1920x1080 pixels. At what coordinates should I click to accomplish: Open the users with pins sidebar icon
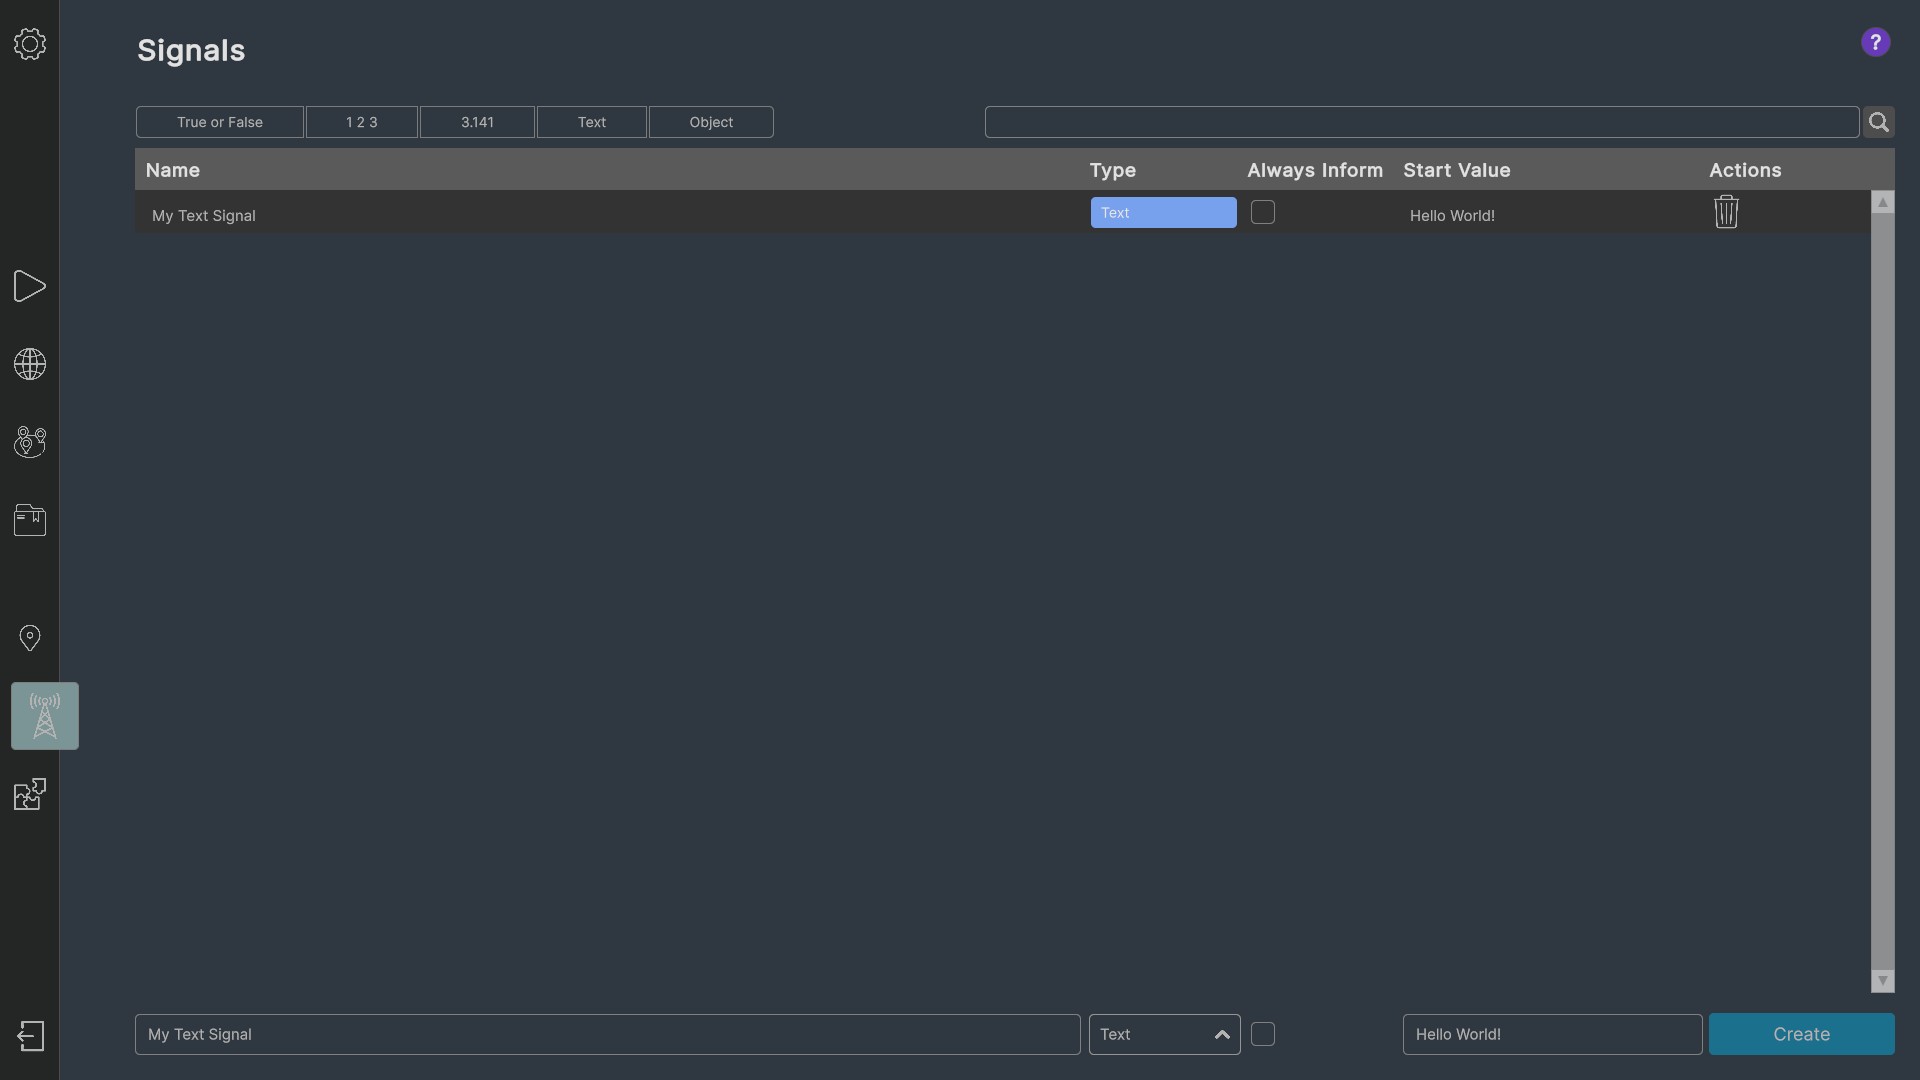(30, 442)
